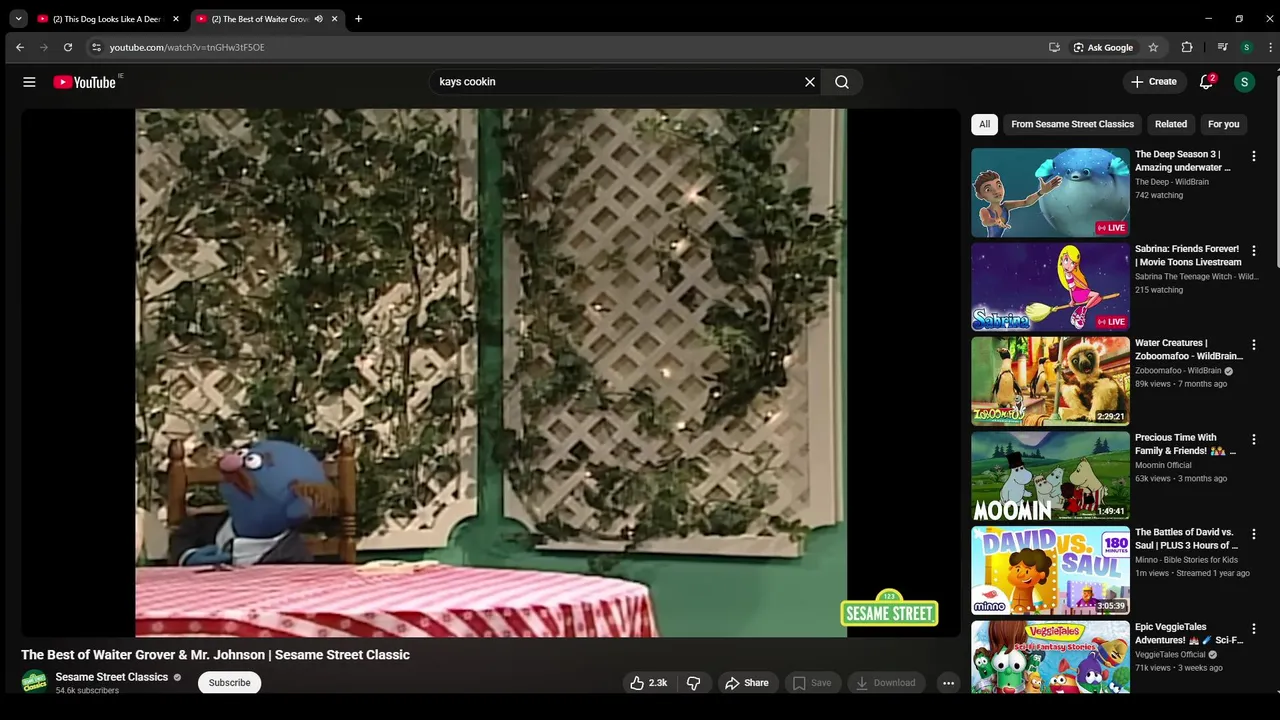Click the Share button

[746, 683]
